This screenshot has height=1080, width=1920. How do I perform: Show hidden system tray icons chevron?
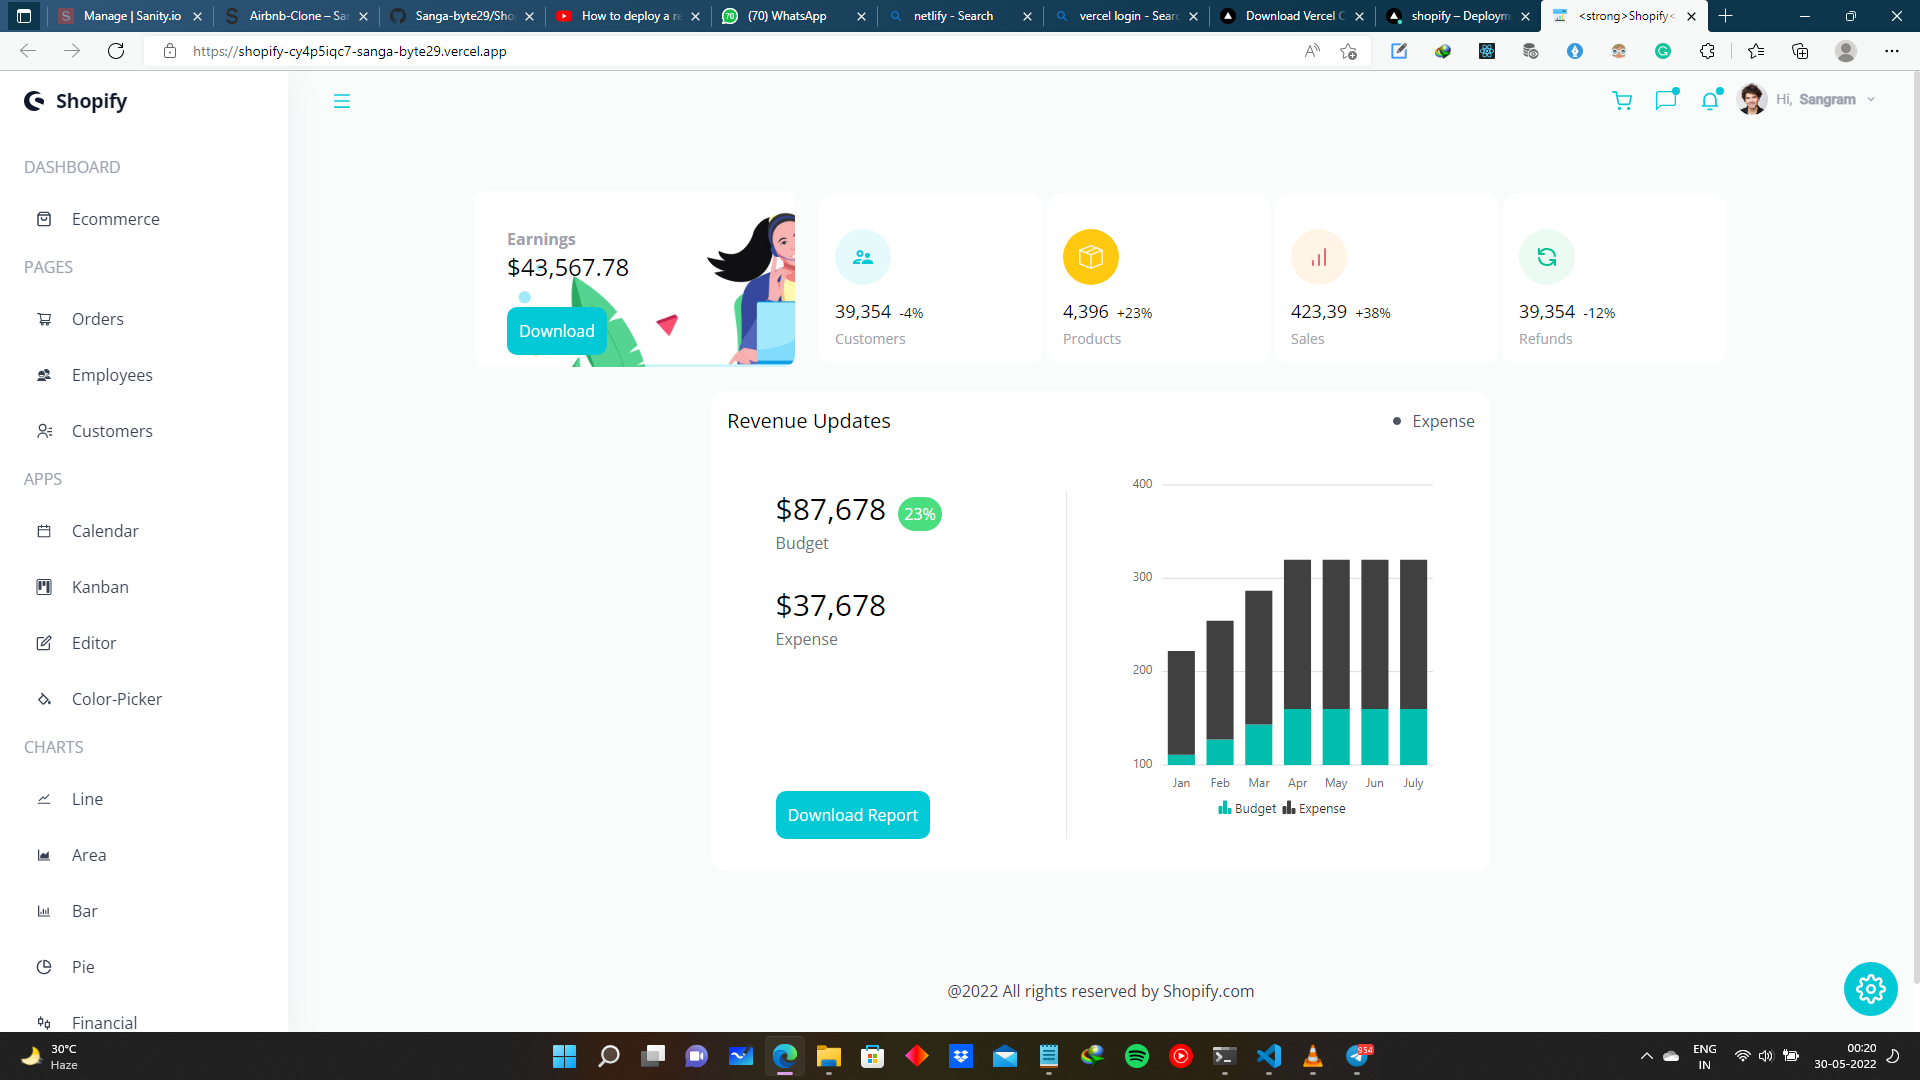click(1646, 1056)
